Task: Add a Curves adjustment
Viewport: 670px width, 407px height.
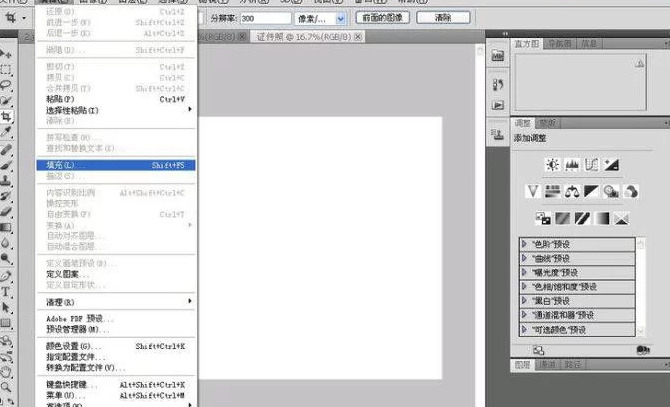Action: tap(591, 164)
